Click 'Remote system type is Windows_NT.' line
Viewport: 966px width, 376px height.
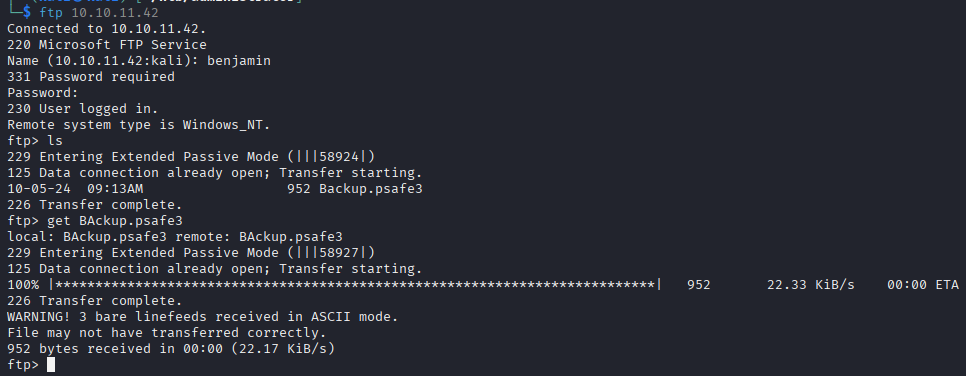(x=139, y=125)
